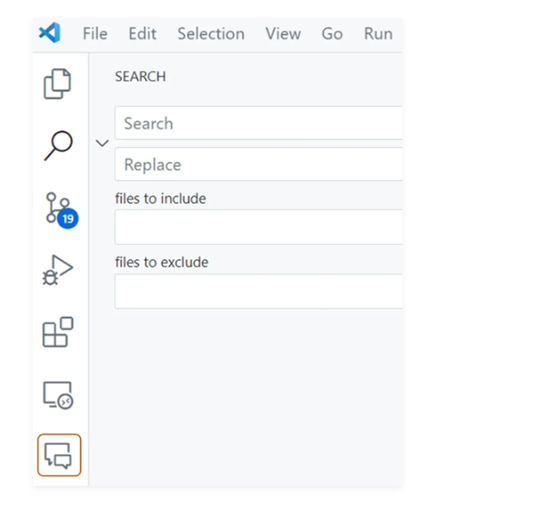The image size is (554, 506).
Task: Open the View menu
Action: tap(283, 34)
